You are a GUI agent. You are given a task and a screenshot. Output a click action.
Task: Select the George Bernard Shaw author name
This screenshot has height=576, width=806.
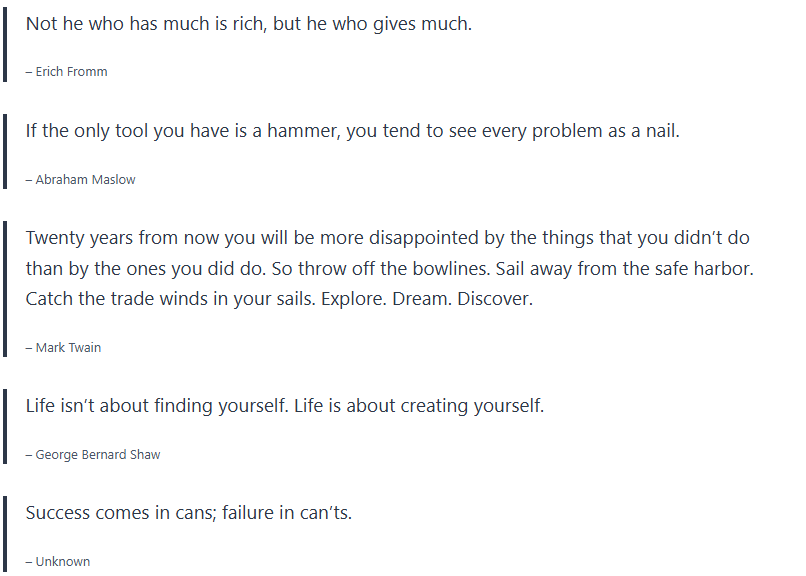[97, 455]
